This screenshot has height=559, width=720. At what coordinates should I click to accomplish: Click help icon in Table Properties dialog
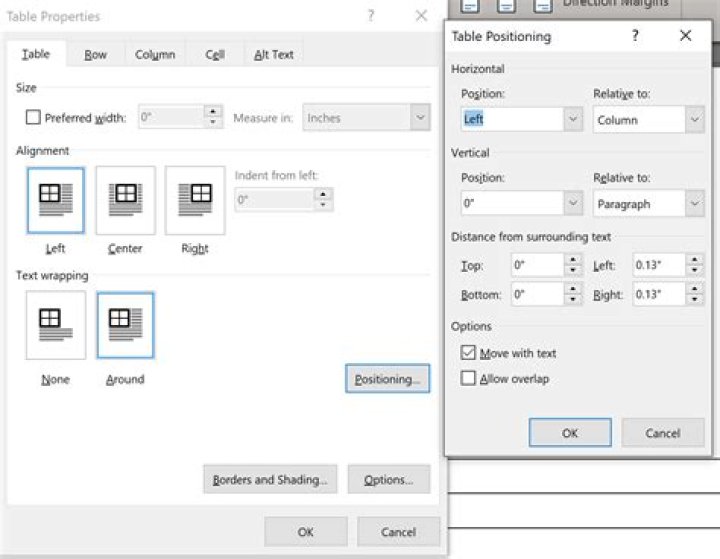[x=371, y=16]
